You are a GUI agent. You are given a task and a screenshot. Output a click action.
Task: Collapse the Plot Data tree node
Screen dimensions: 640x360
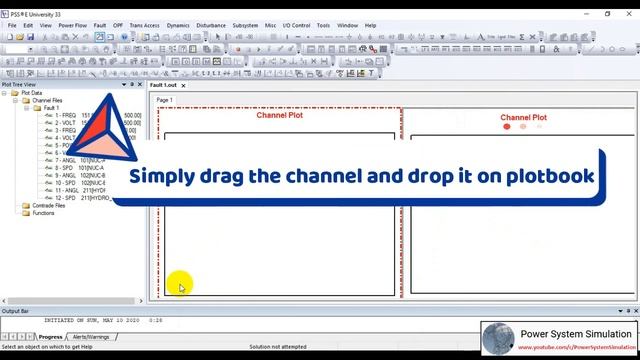coord(4,93)
